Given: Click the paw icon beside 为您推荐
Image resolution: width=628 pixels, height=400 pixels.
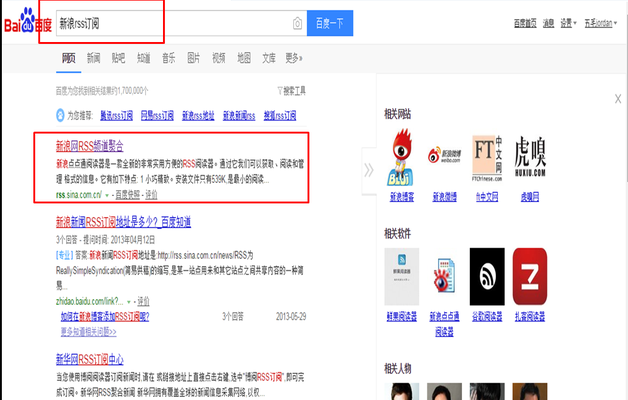Looking at the screenshot, I should click(60, 115).
